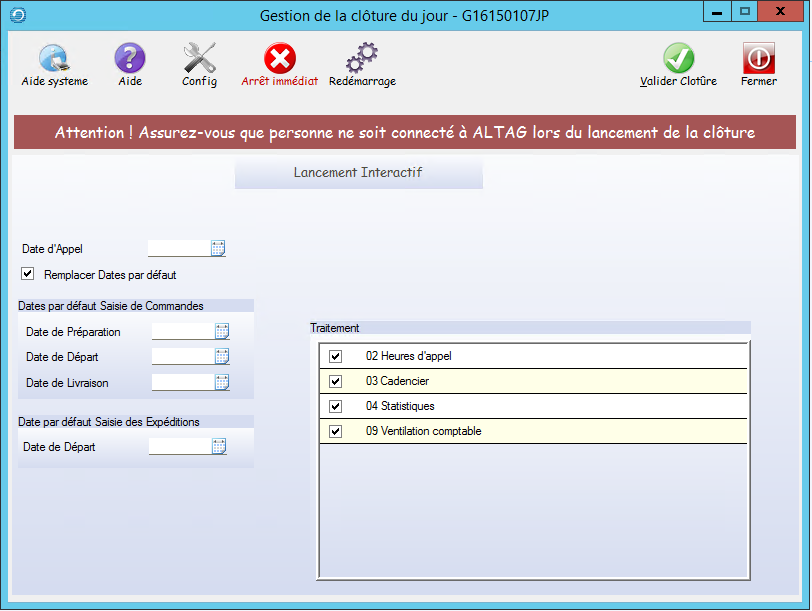Open the application icon in the title bar

point(17,15)
